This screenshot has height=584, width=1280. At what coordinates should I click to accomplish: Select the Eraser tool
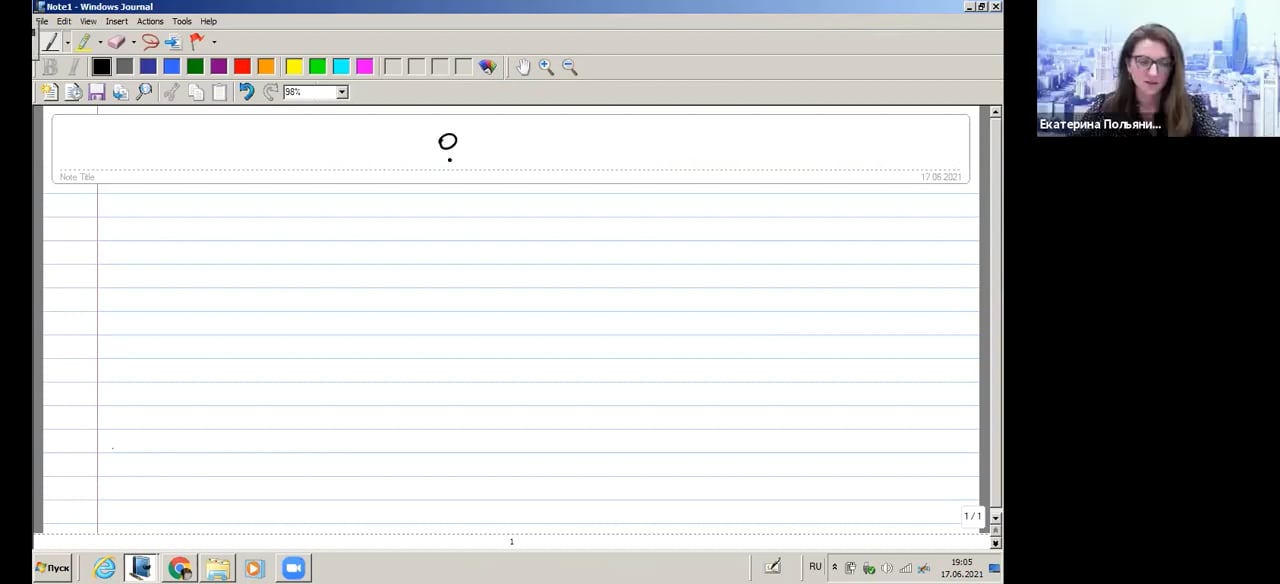[117, 42]
